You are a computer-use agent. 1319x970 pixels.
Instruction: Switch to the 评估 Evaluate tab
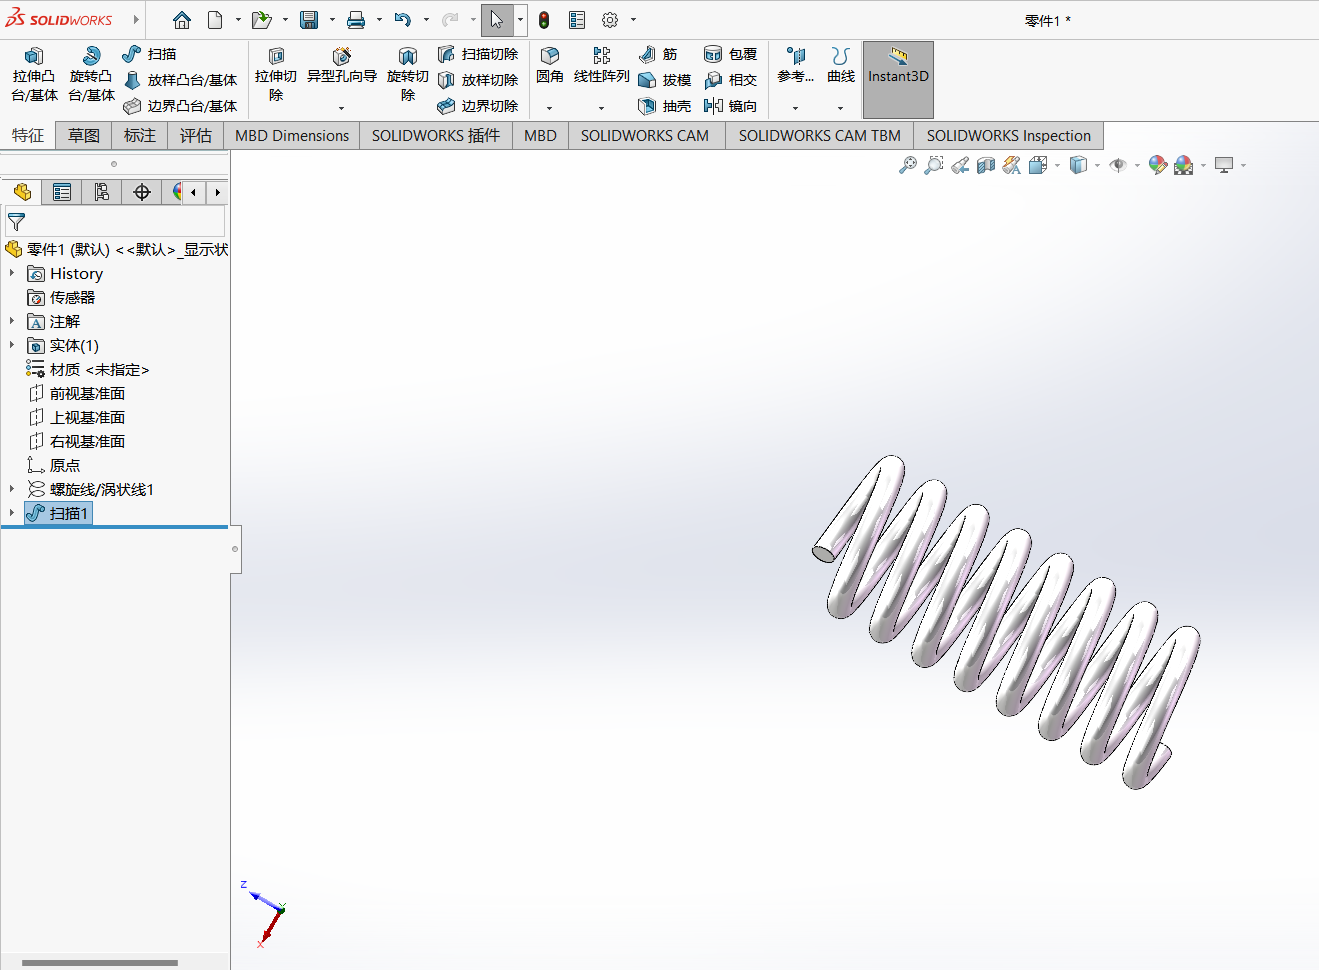click(196, 136)
